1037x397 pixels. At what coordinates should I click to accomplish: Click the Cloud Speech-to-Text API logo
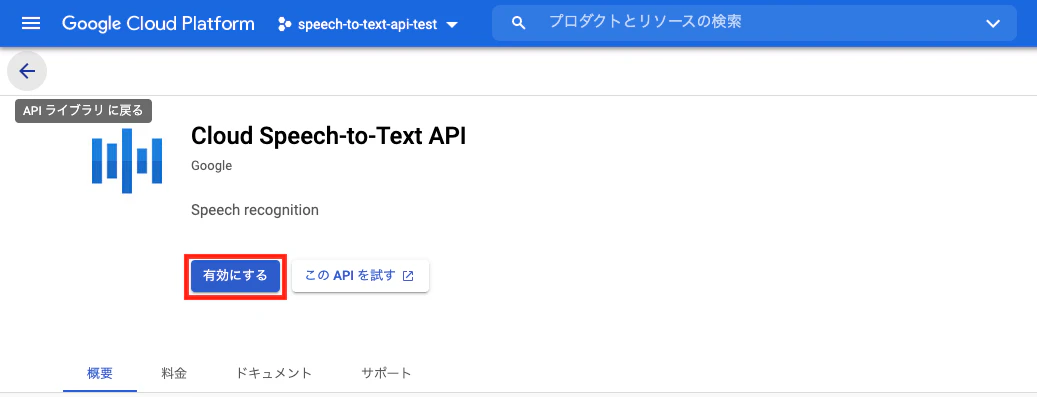coord(127,161)
